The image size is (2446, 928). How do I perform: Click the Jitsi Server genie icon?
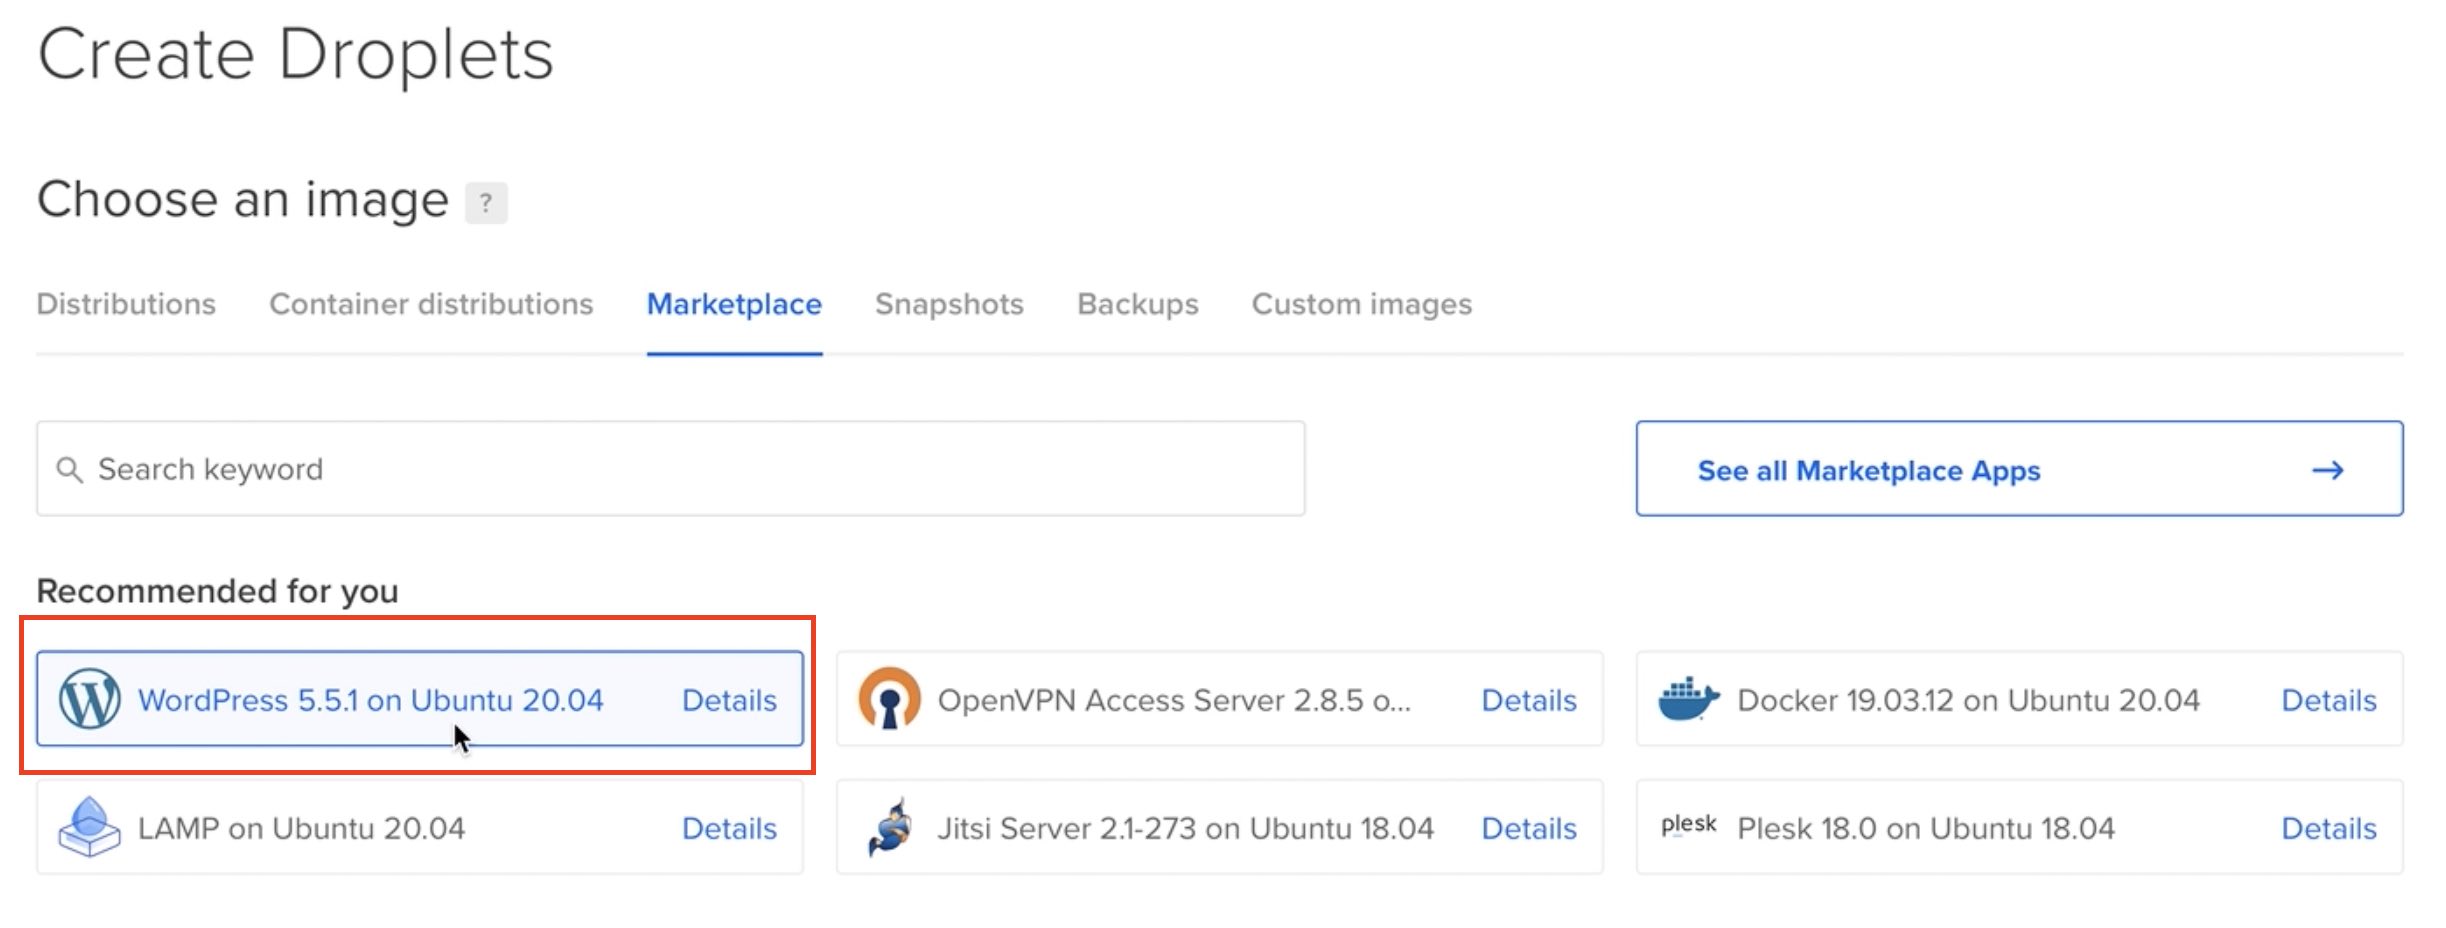889,827
